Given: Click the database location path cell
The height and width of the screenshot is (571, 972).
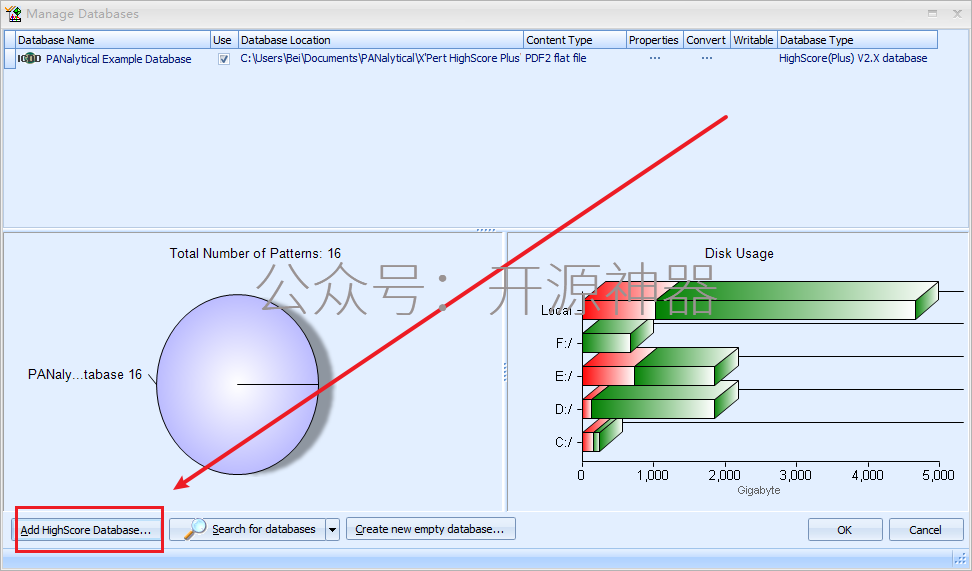Looking at the screenshot, I should (x=381, y=58).
